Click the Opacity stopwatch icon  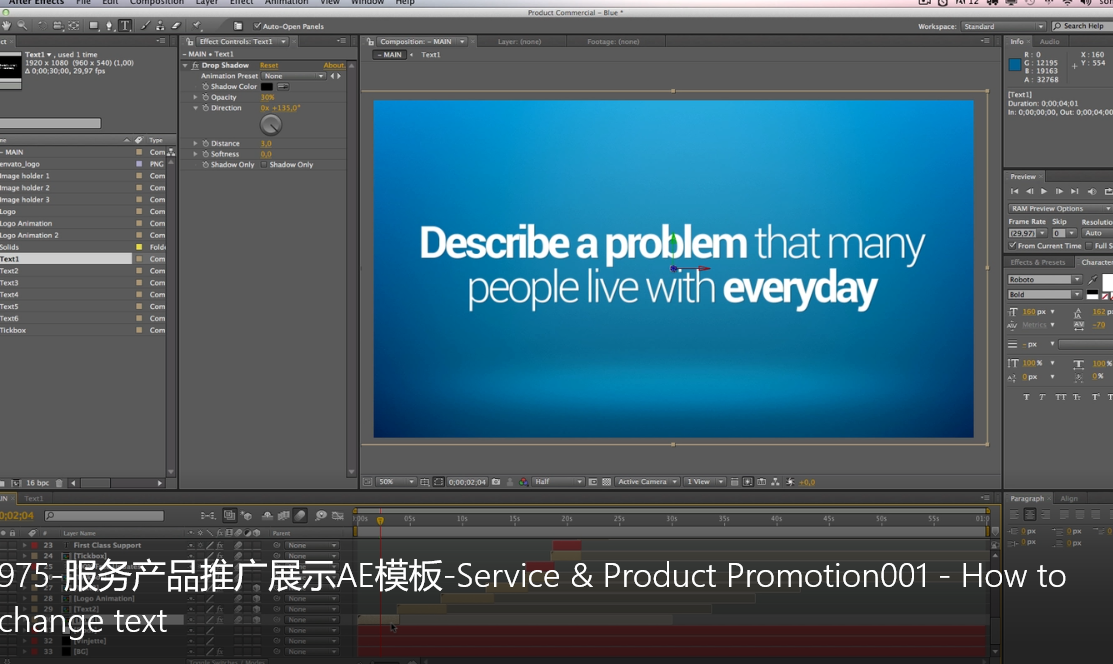pyautogui.click(x=205, y=97)
